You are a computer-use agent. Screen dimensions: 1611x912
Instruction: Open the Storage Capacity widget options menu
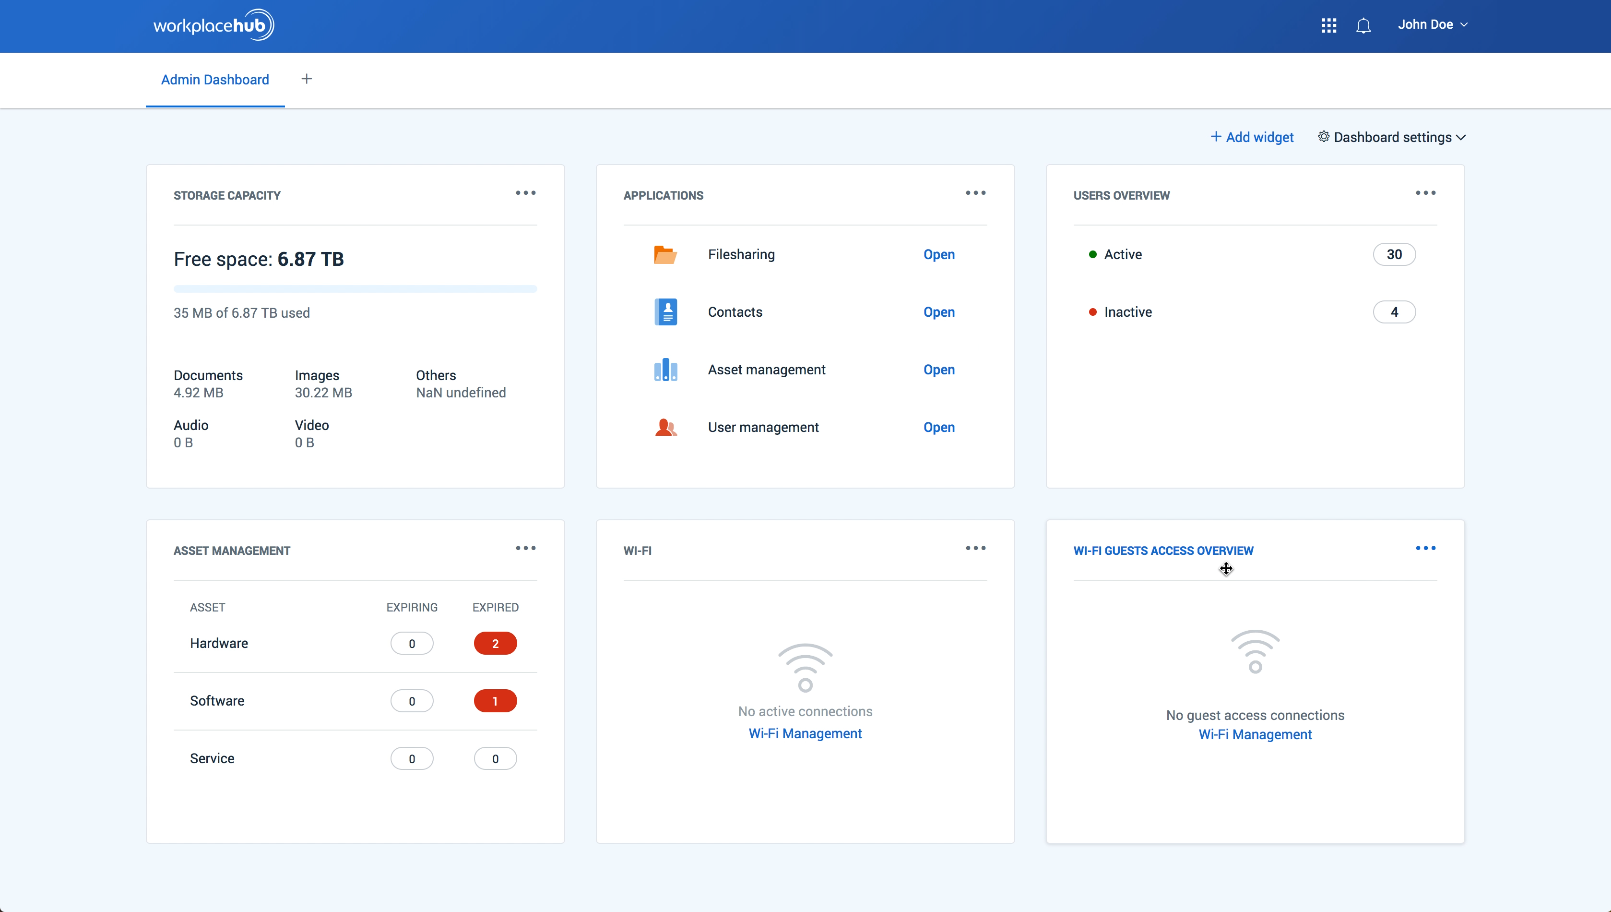coord(525,192)
